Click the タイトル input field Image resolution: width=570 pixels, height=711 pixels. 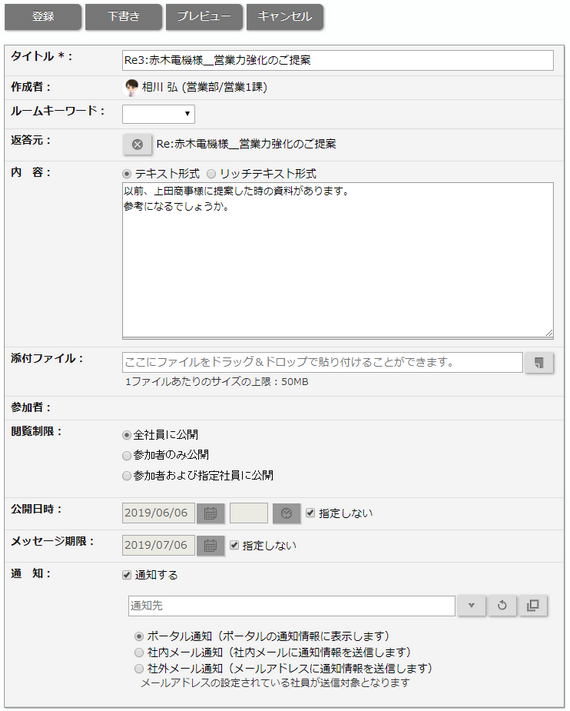(337, 60)
